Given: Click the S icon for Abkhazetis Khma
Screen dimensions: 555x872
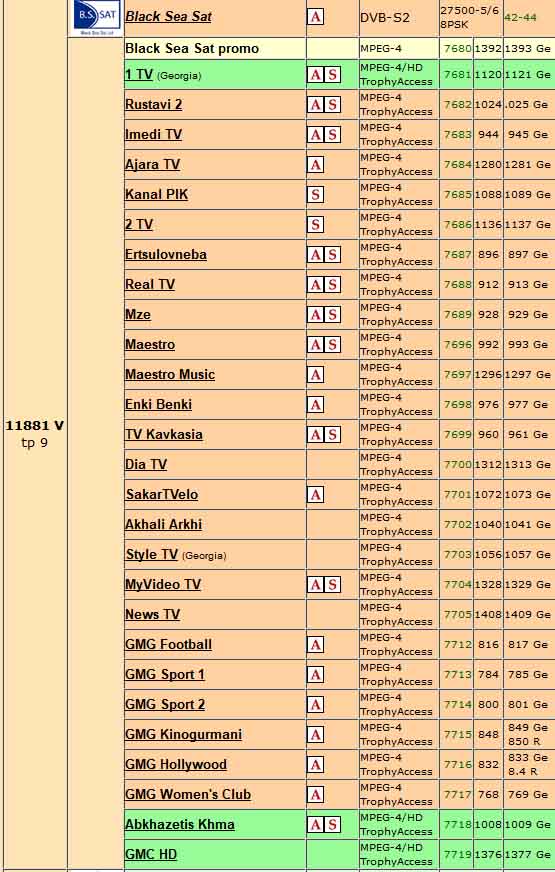Looking at the screenshot, I should click(x=333, y=825).
